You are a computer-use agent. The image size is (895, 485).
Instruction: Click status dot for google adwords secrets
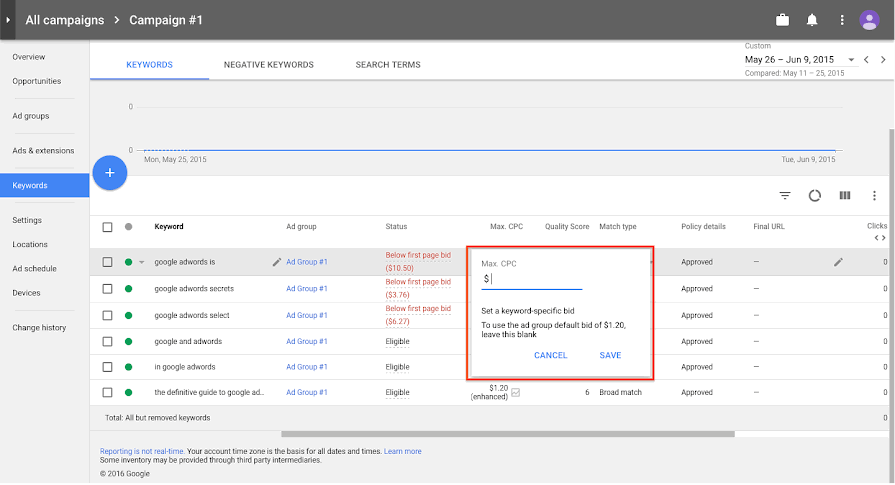click(x=128, y=289)
